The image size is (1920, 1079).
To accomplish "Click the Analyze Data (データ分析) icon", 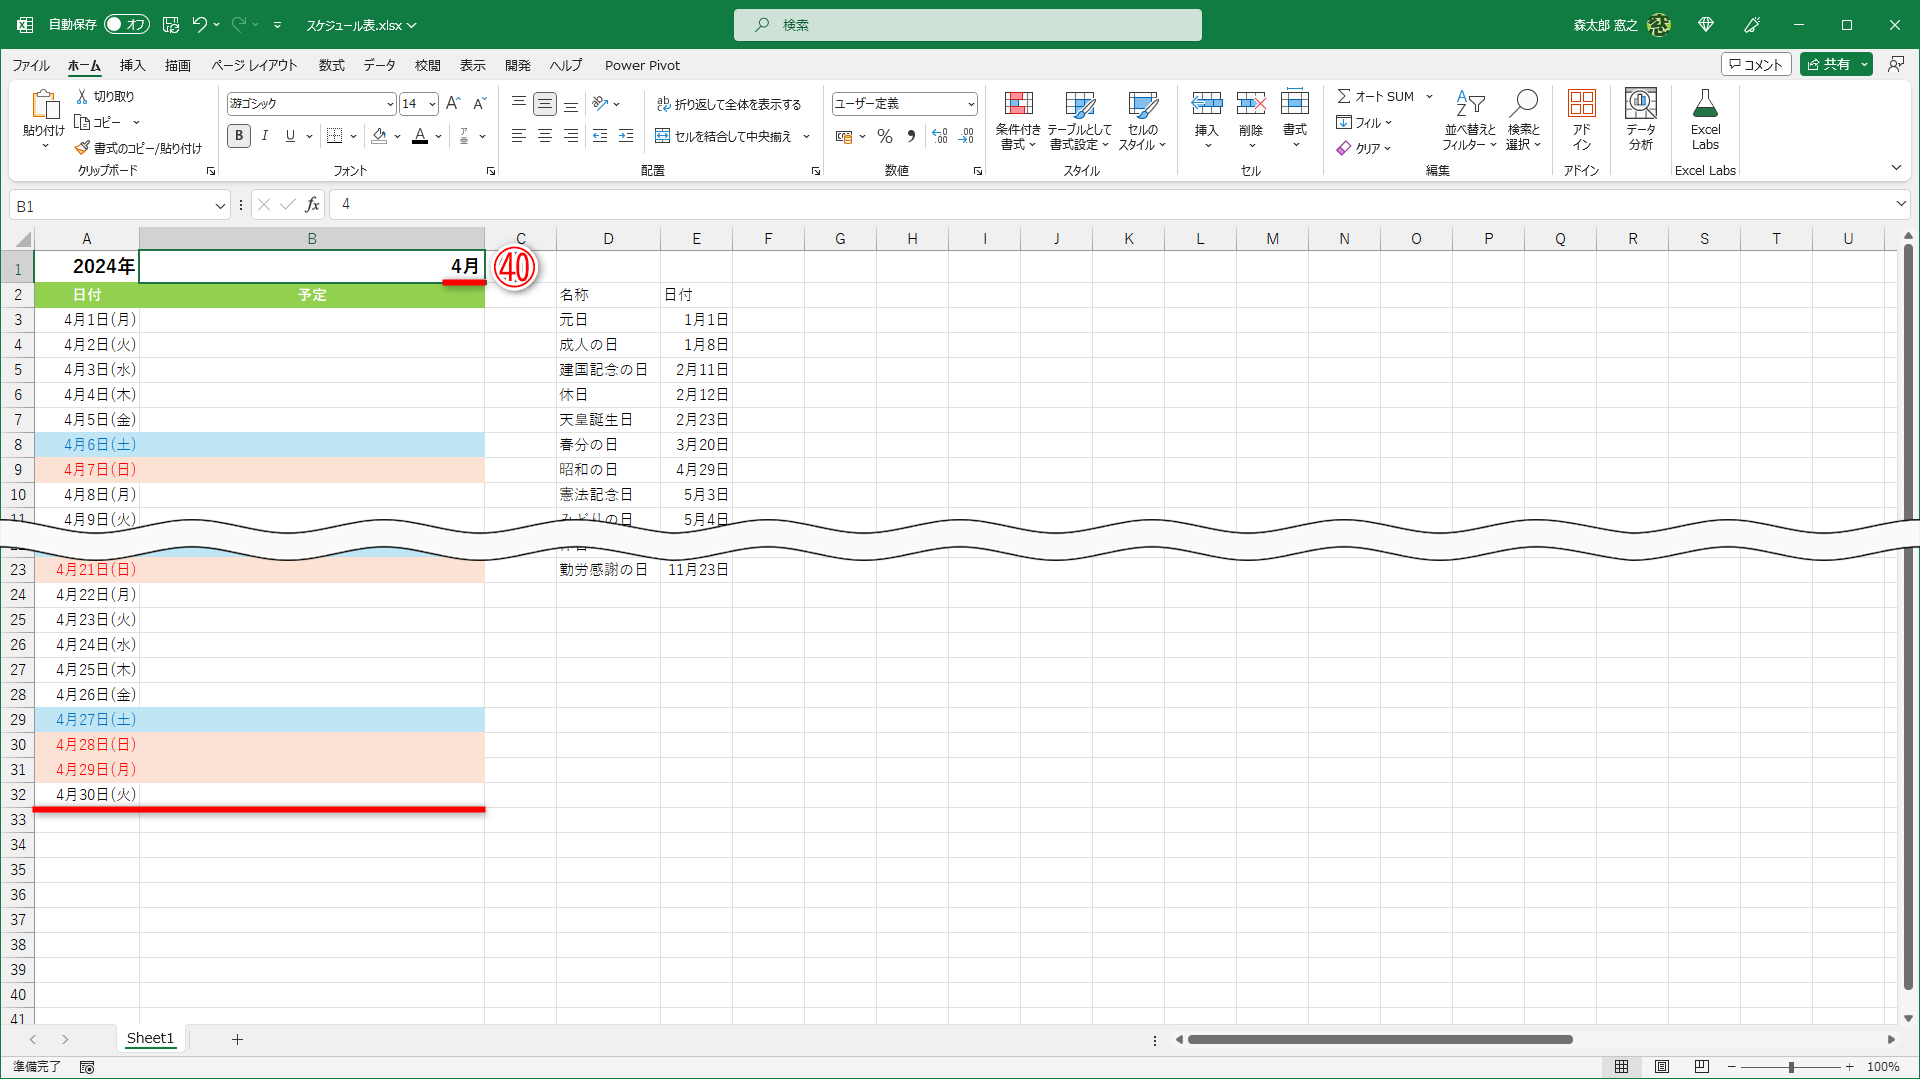I will pyautogui.click(x=1641, y=103).
